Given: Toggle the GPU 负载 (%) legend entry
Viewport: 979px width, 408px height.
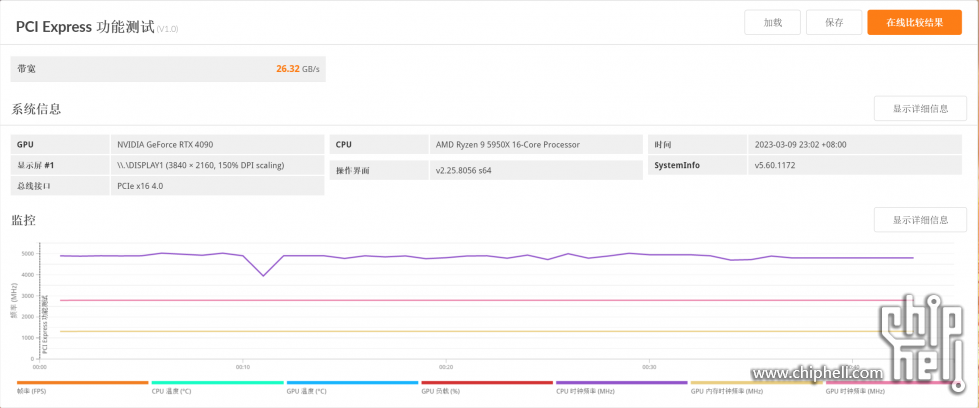Looking at the screenshot, I should click(x=487, y=387).
